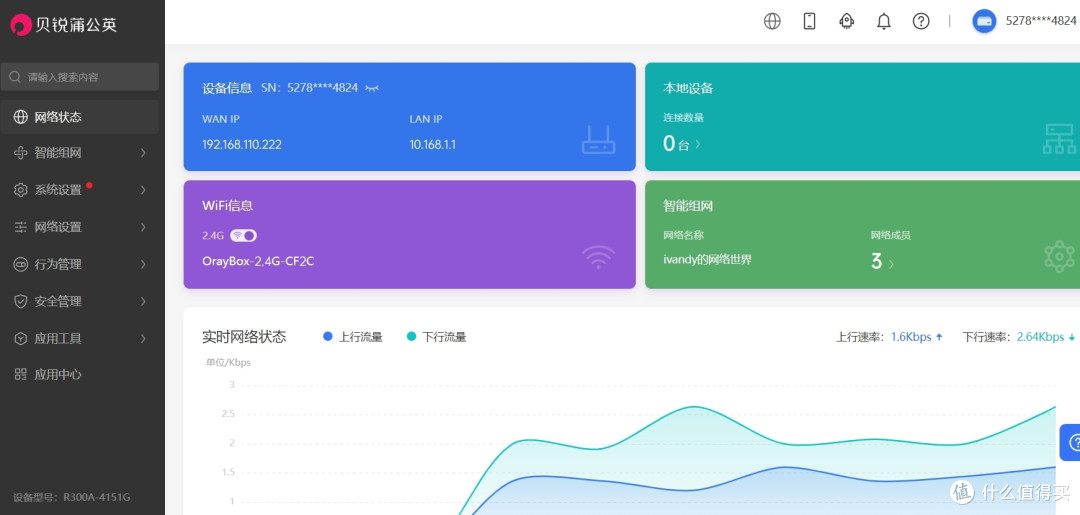Image resolution: width=1080 pixels, height=515 pixels.
Task: Open the help question mark icon in top bar
Action: (921, 21)
